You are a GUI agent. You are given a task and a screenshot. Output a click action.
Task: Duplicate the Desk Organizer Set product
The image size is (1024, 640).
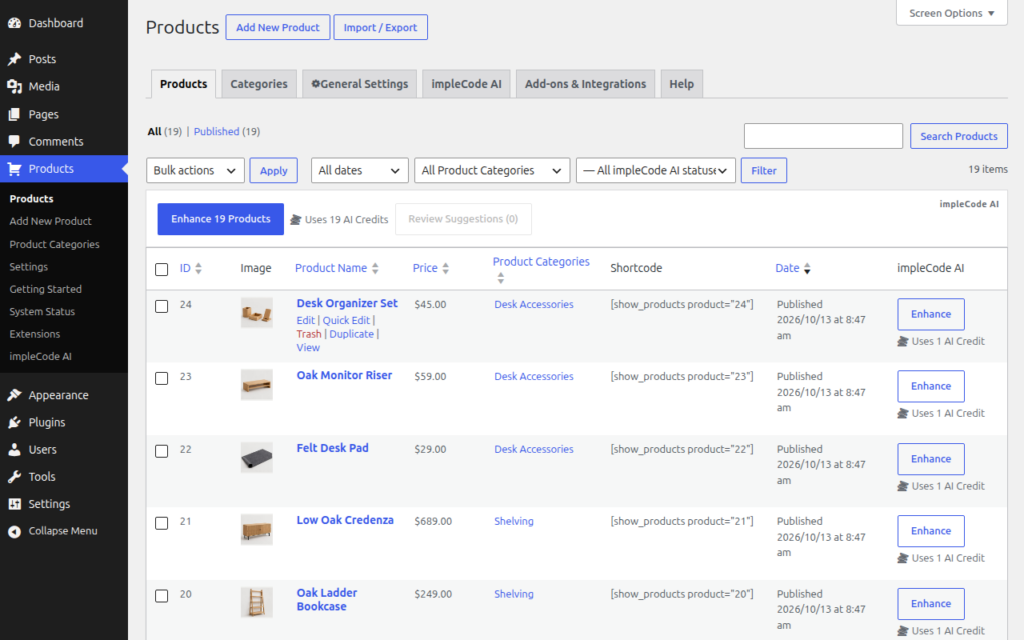click(351, 334)
